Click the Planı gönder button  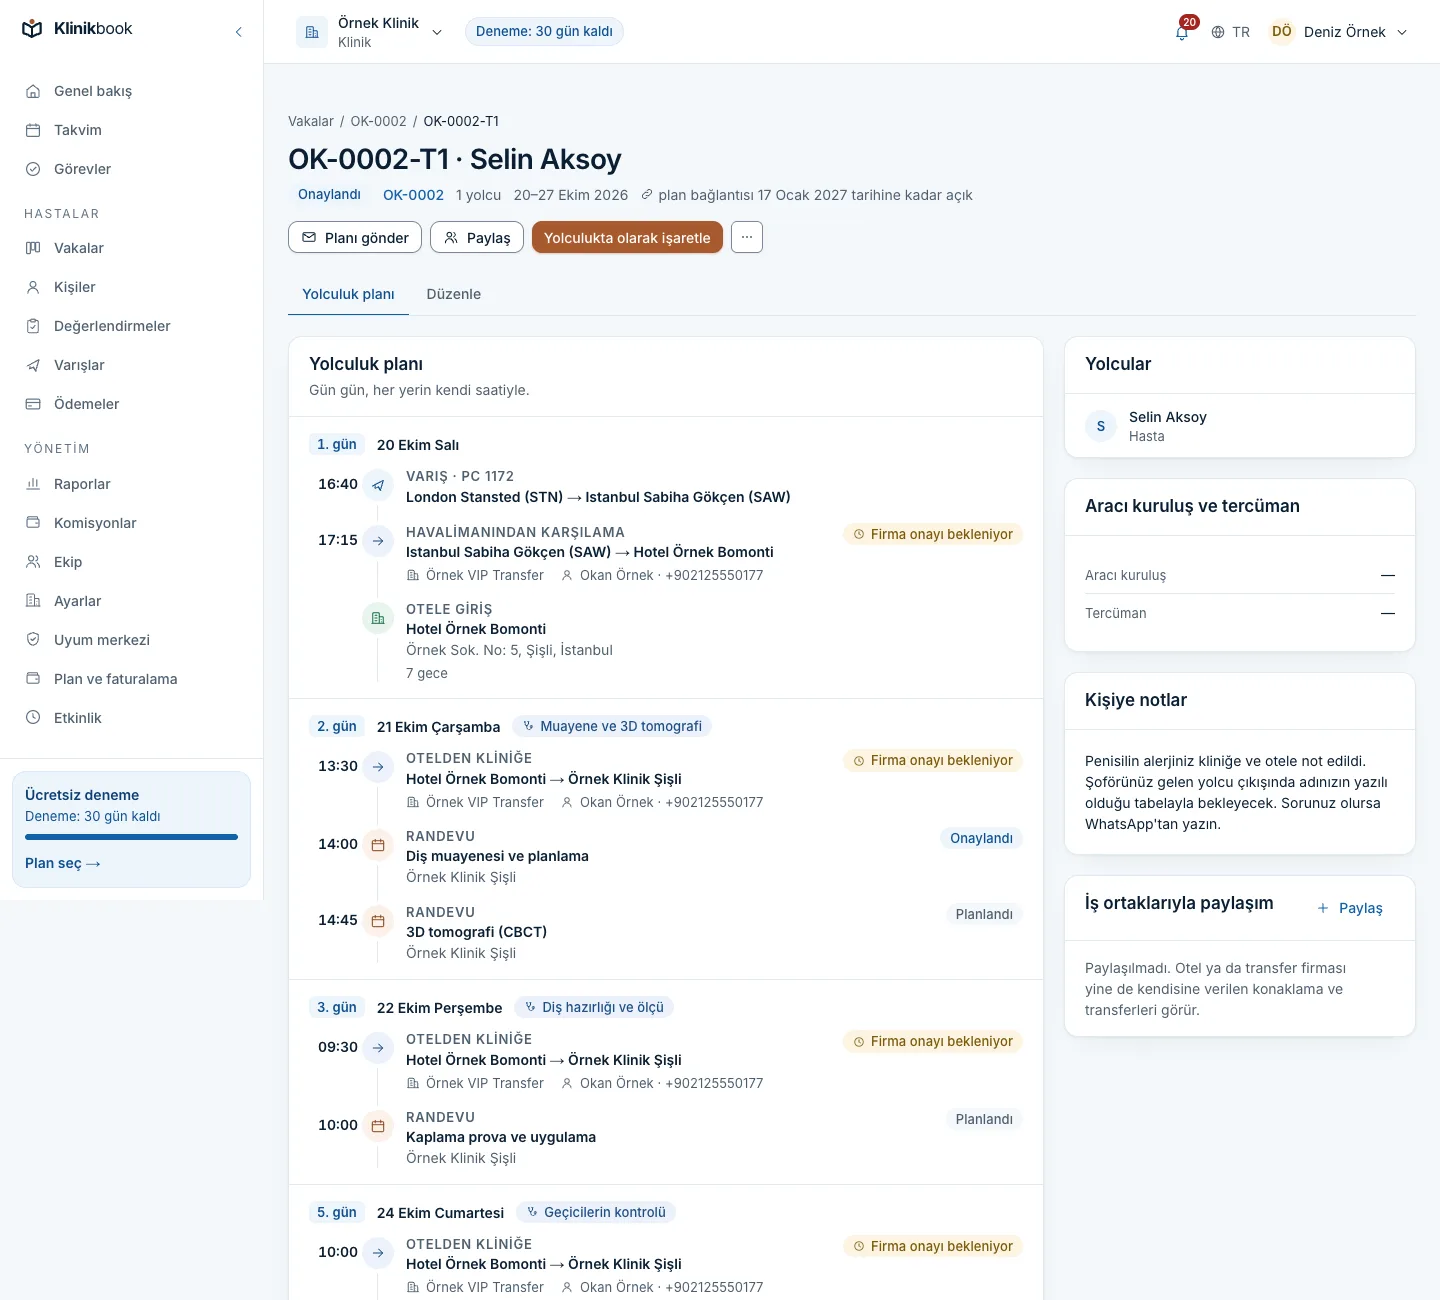355,237
